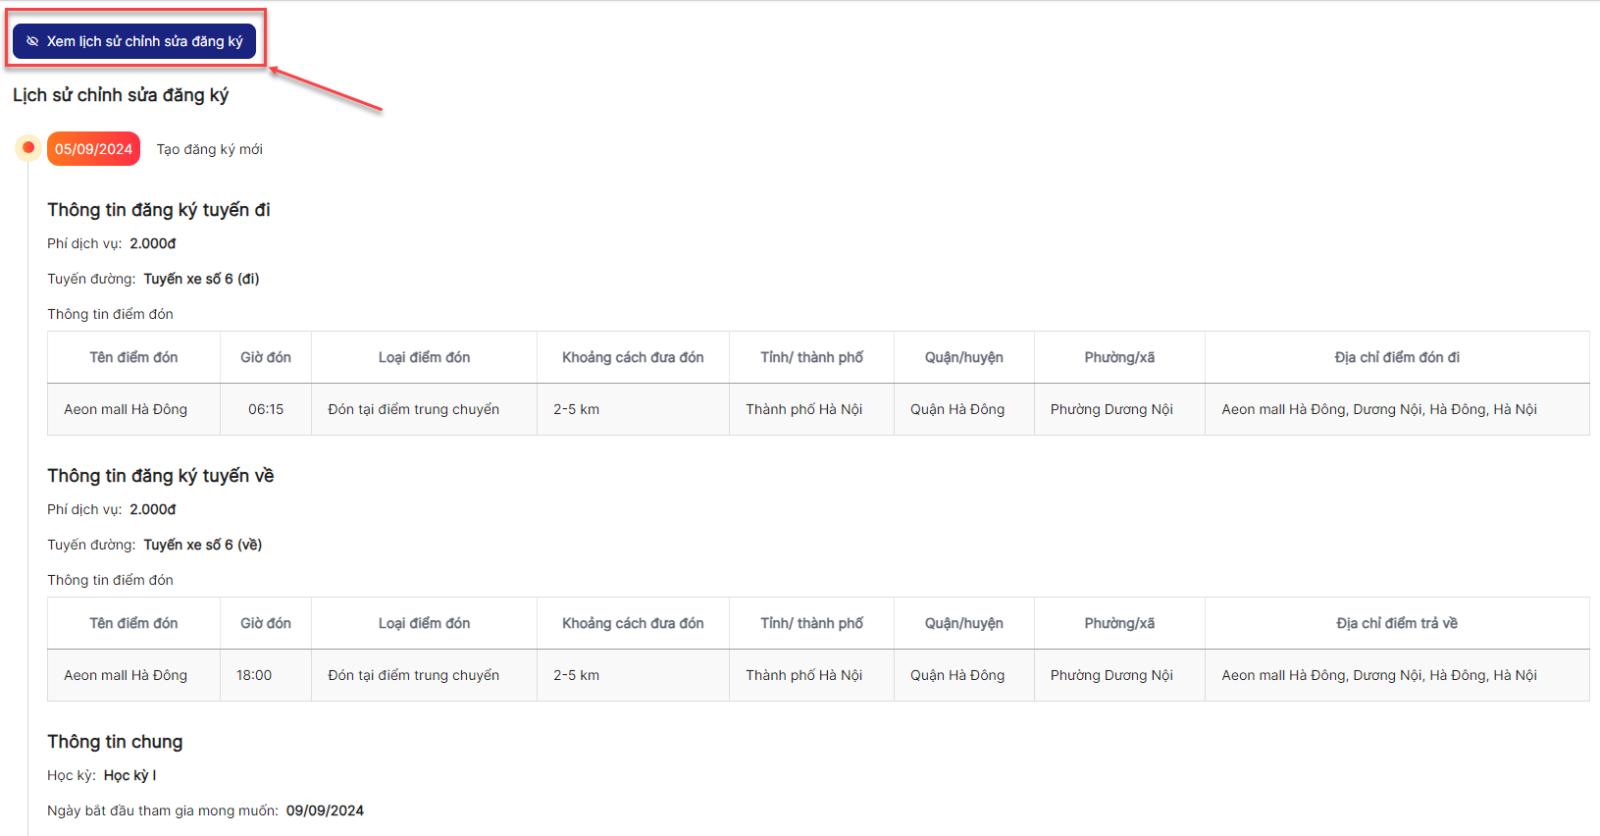This screenshot has width=1600, height=836.
Task: Click the 'Thông tin chung' heading
Action: [x=115, y=742]
